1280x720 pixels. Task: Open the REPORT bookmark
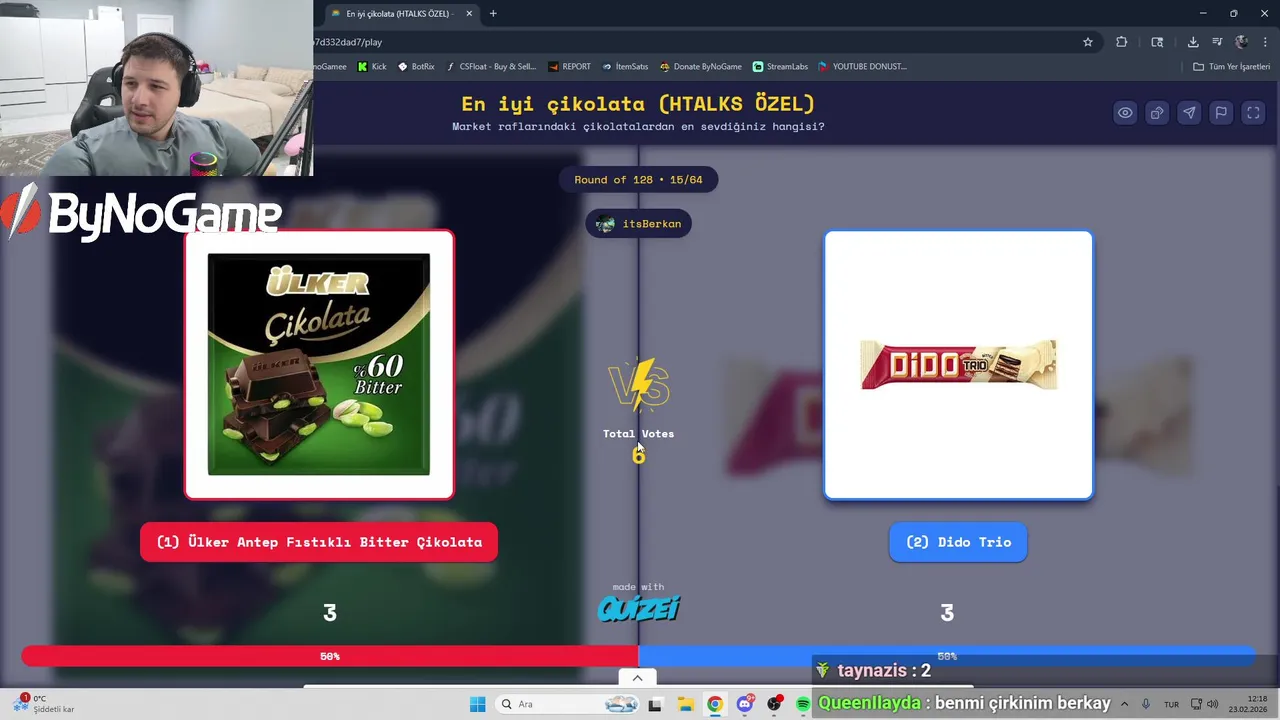(x=570, y=66)
